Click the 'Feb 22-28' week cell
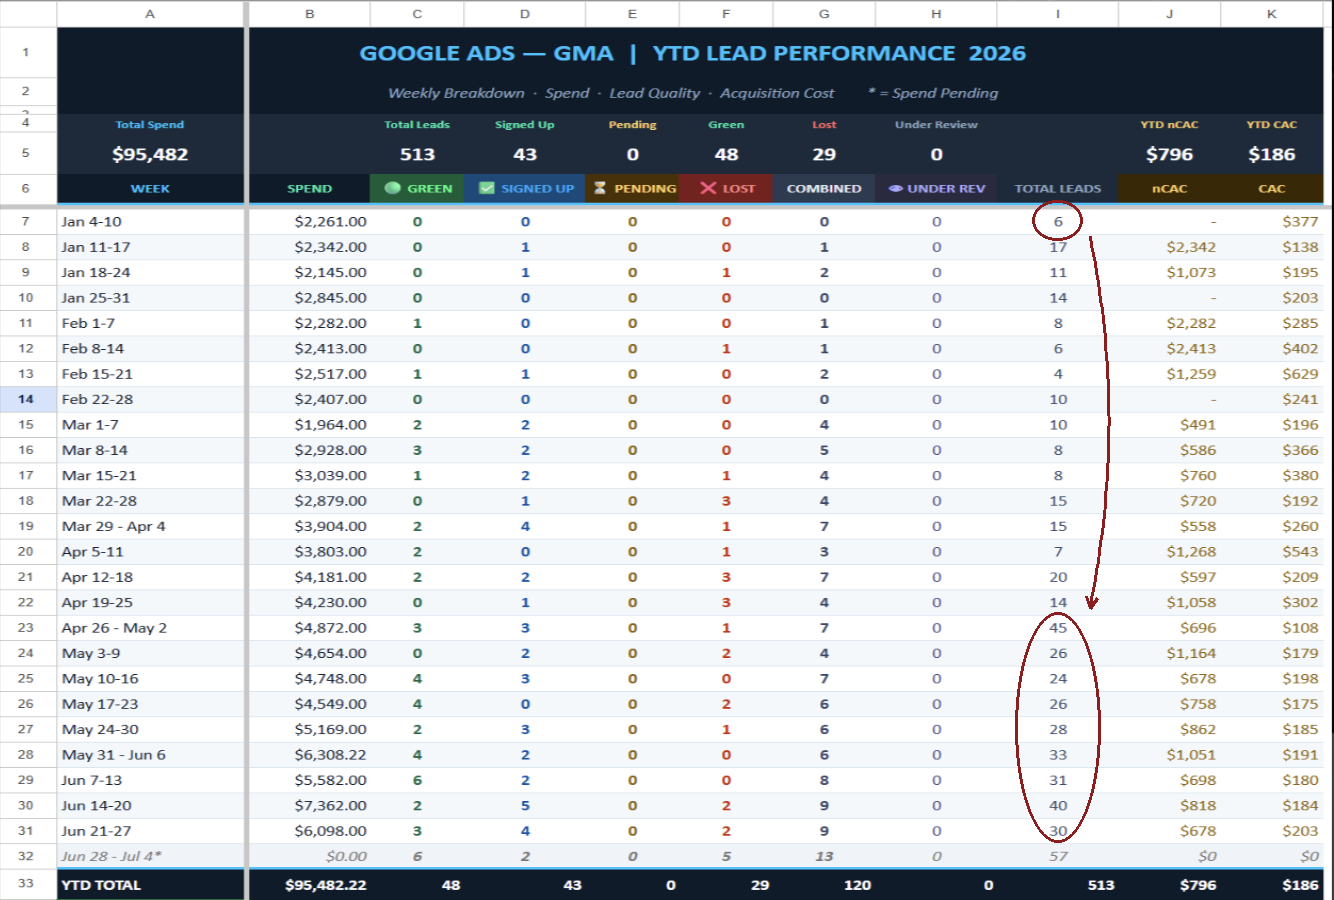 pos(150,399)
